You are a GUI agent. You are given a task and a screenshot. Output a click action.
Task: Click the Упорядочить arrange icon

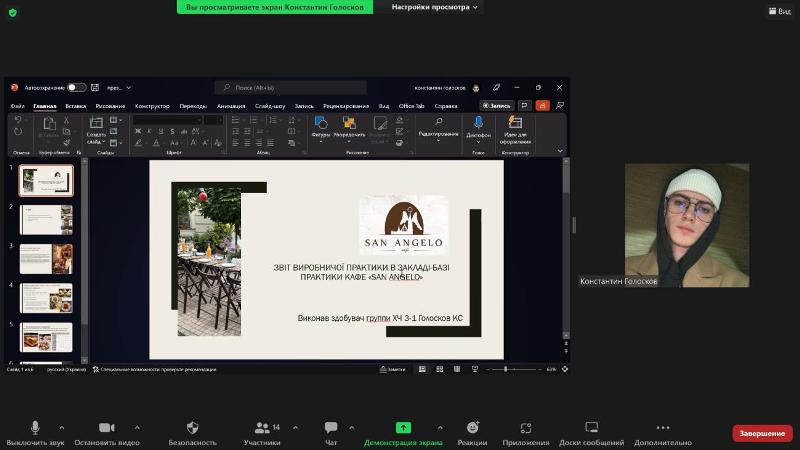(x=349, y=122)
